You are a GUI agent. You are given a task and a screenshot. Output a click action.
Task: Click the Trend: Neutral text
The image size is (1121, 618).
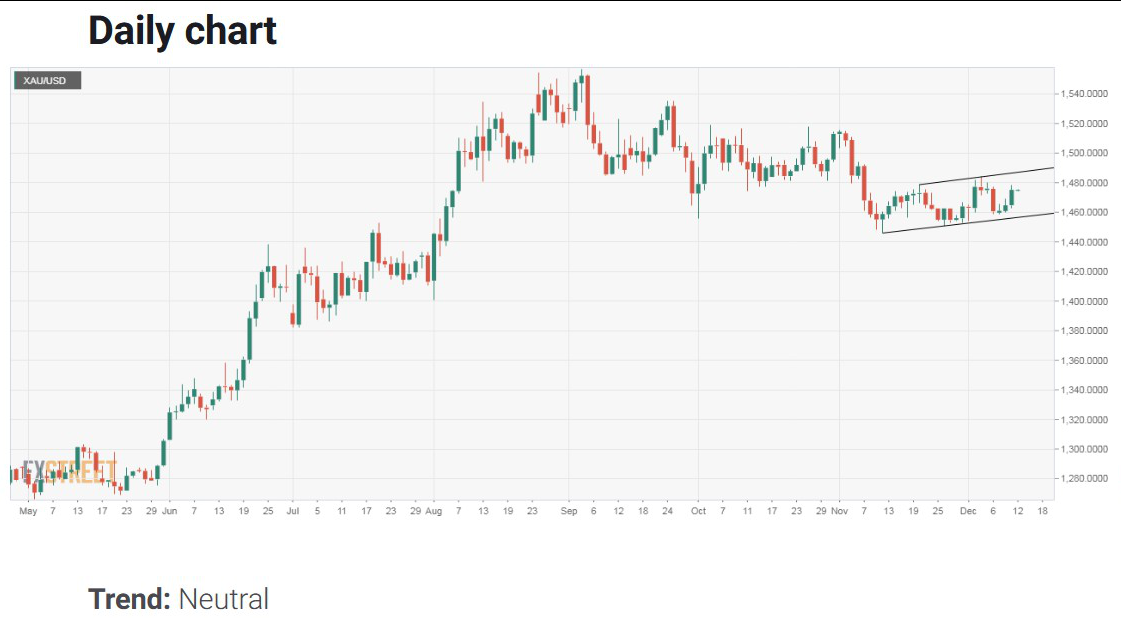click(179, 599)
